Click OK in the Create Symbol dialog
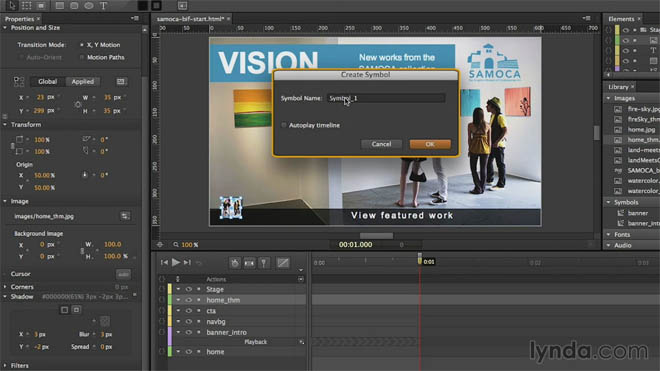Viewport: 660px width, 371px height. [430, 144]
